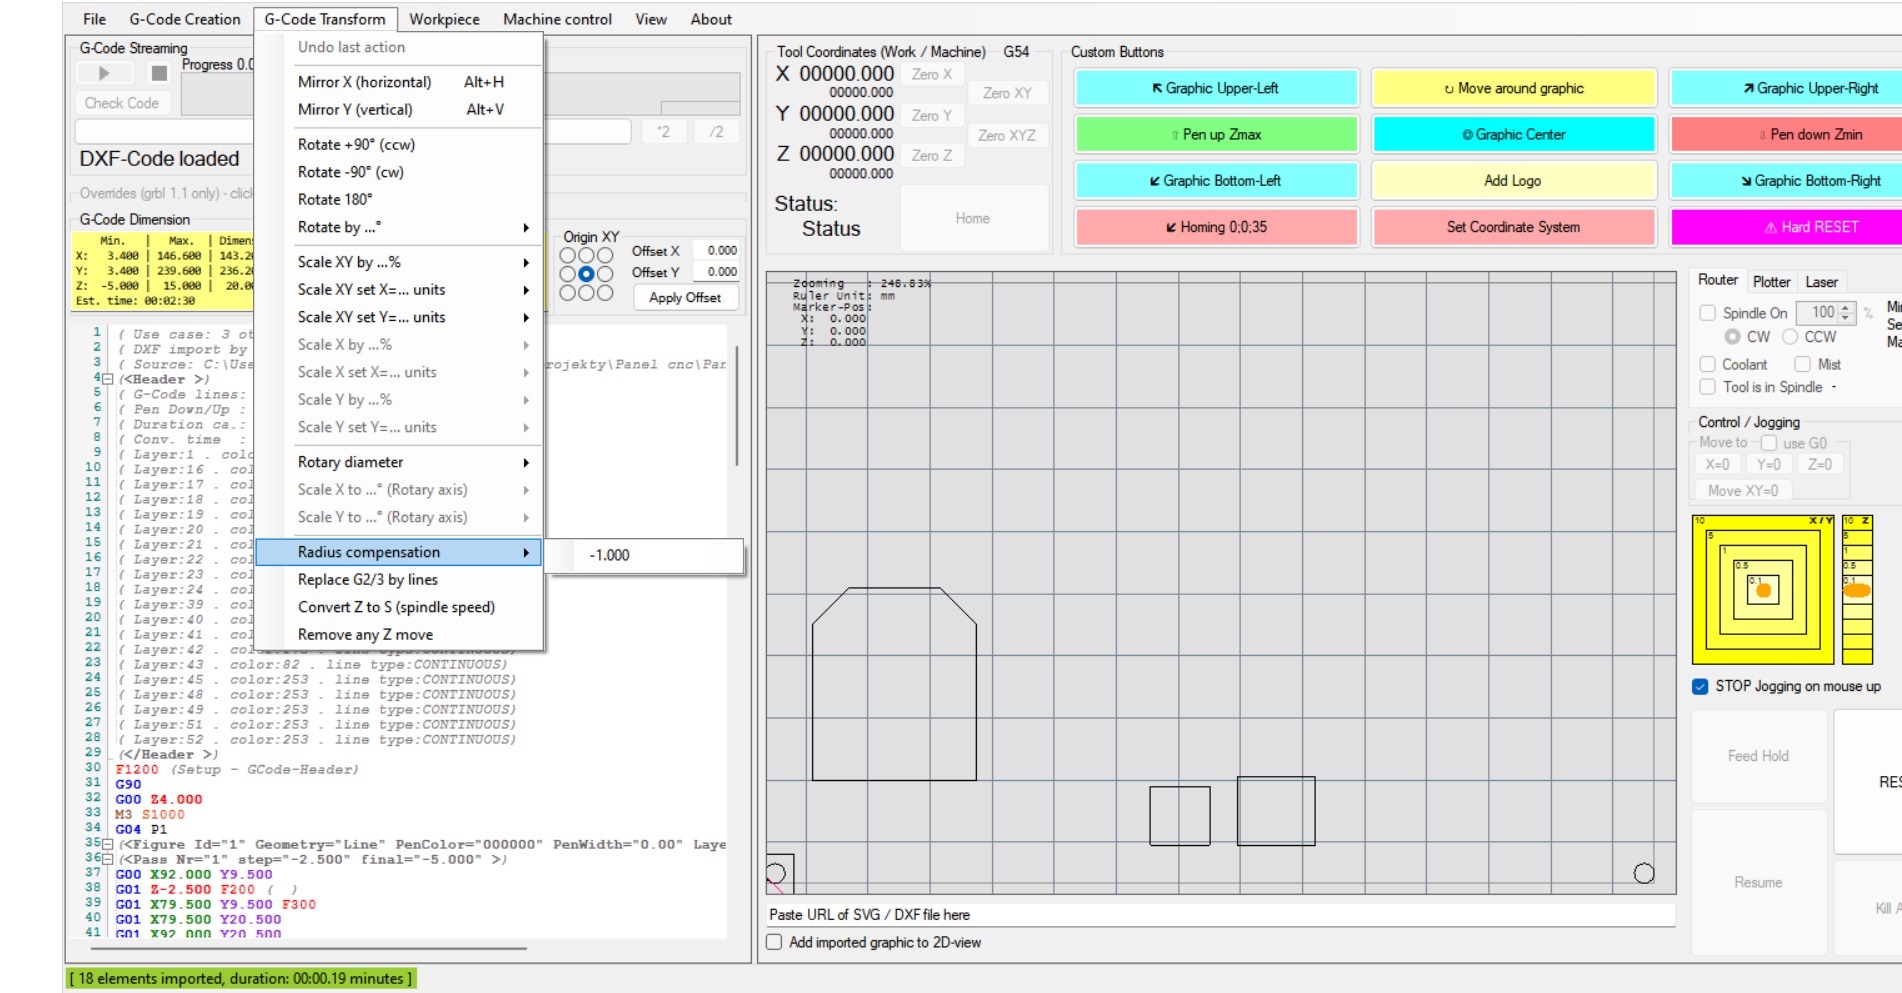This screenshot has height=993, width=1902.
Task: Click the Apply Offset button
Action: click(684, 298)
